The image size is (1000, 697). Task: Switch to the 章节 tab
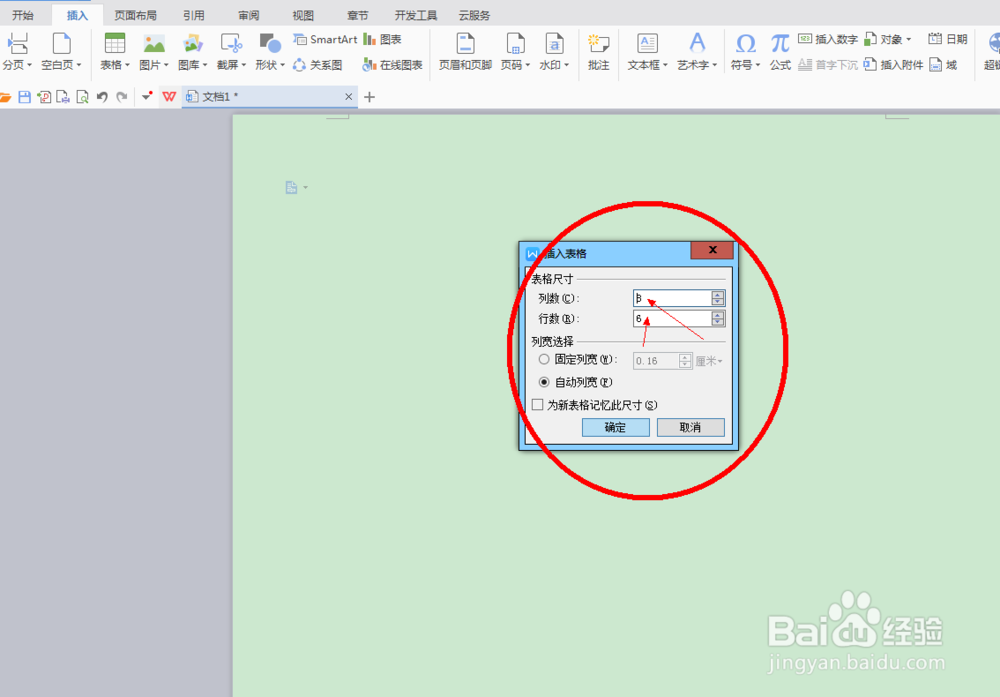tap(358, 15)
